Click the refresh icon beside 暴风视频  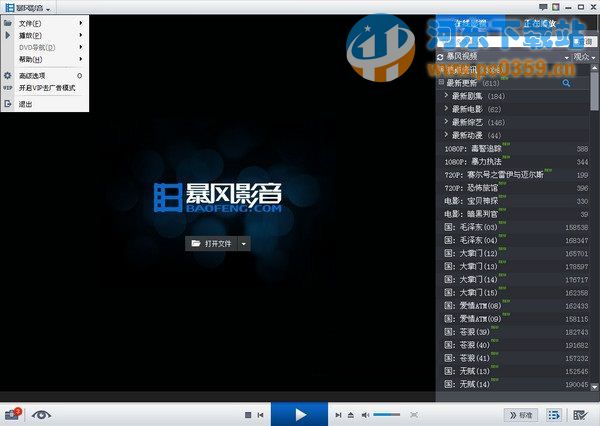click(x=440, y=57)
